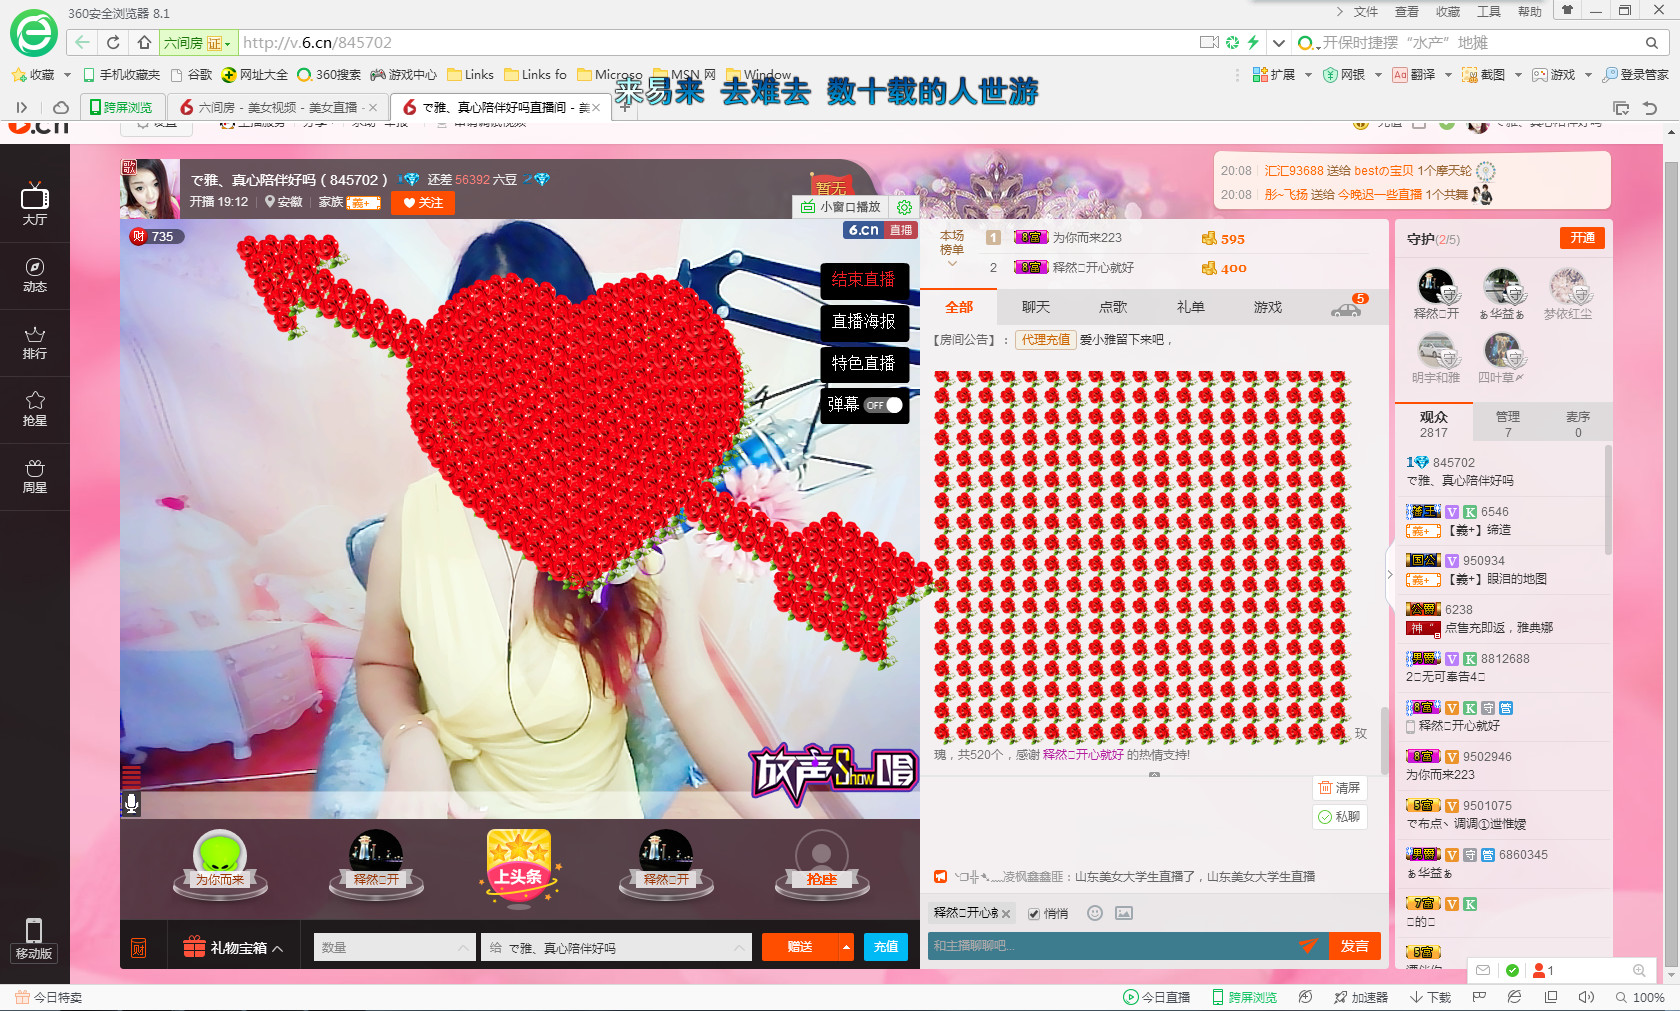The image size is (1680, 1011).
Task: Open the 直播海报 poster button
Action: 864,321
